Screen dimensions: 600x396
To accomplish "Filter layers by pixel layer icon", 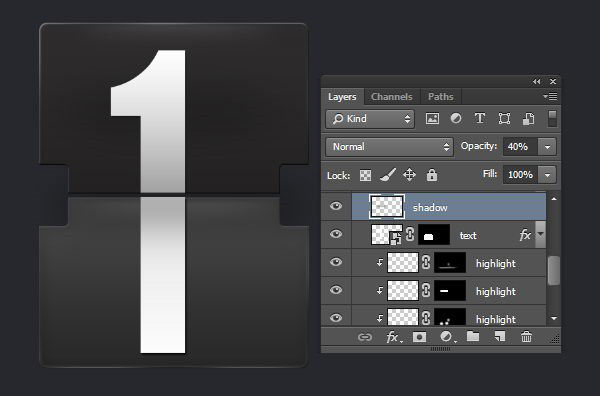I will pos(432,119).
